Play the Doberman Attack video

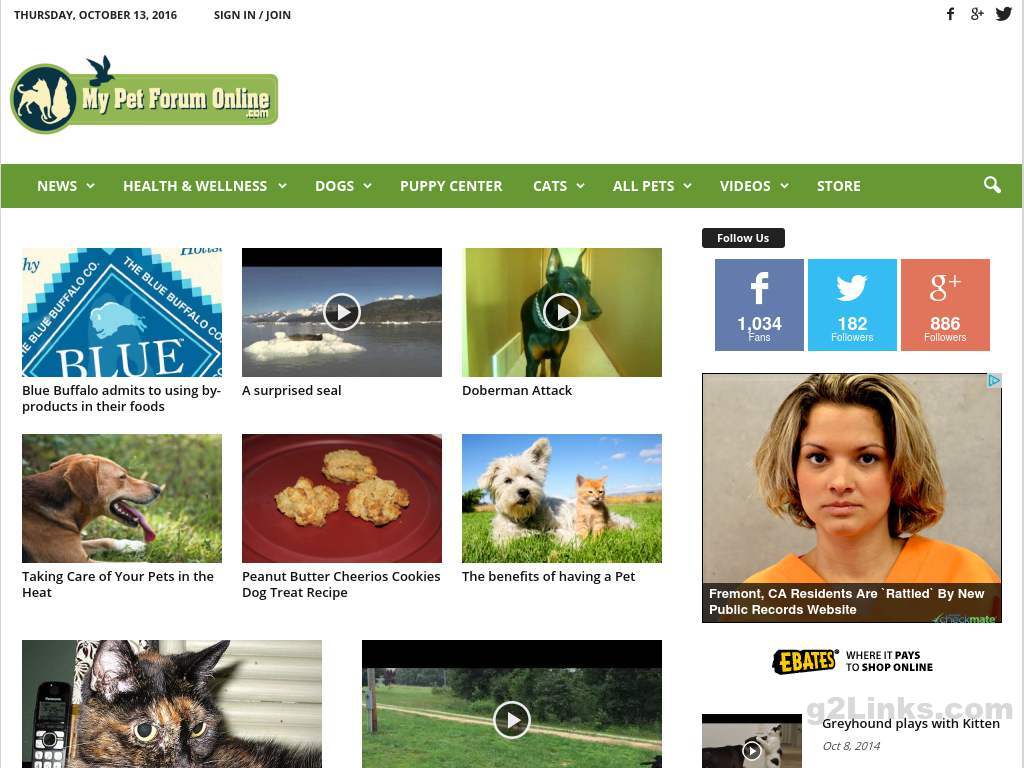[562, 312]
